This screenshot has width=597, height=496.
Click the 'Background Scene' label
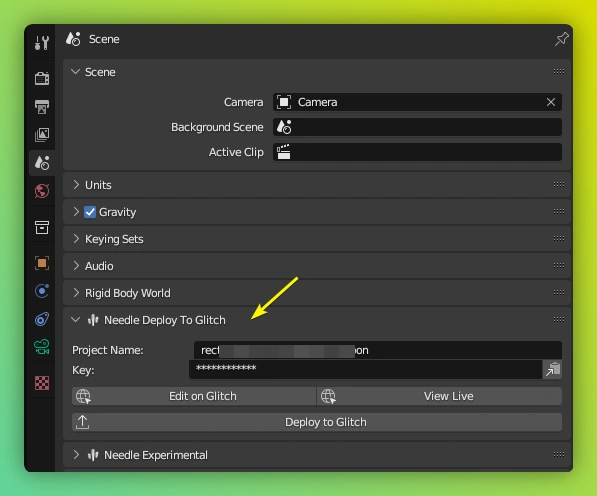pos(217,127)
